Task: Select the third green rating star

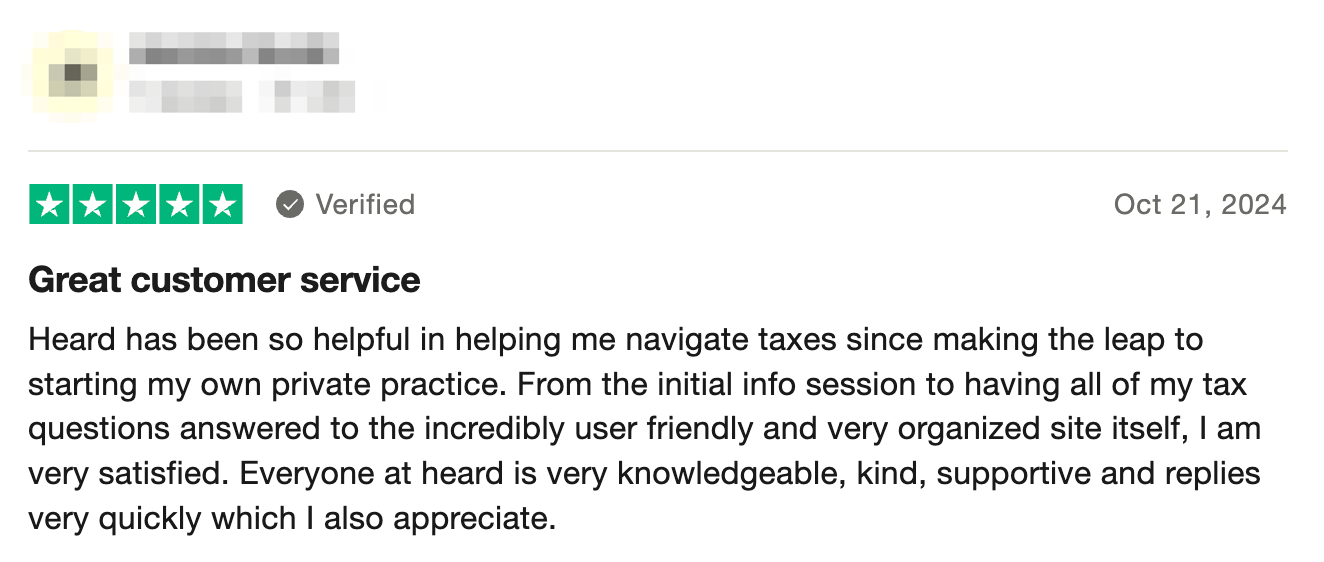Action: pyautogui.click(x=136, y=204)
